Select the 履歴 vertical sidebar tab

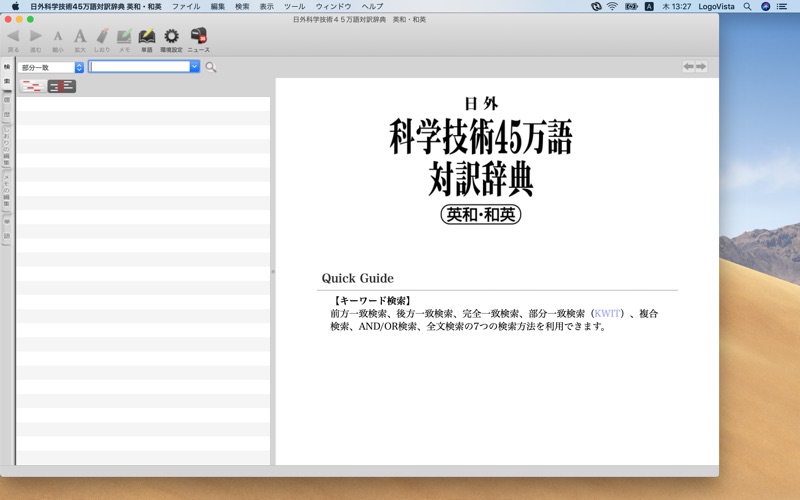pyautogui.click(x=7, y=107)
